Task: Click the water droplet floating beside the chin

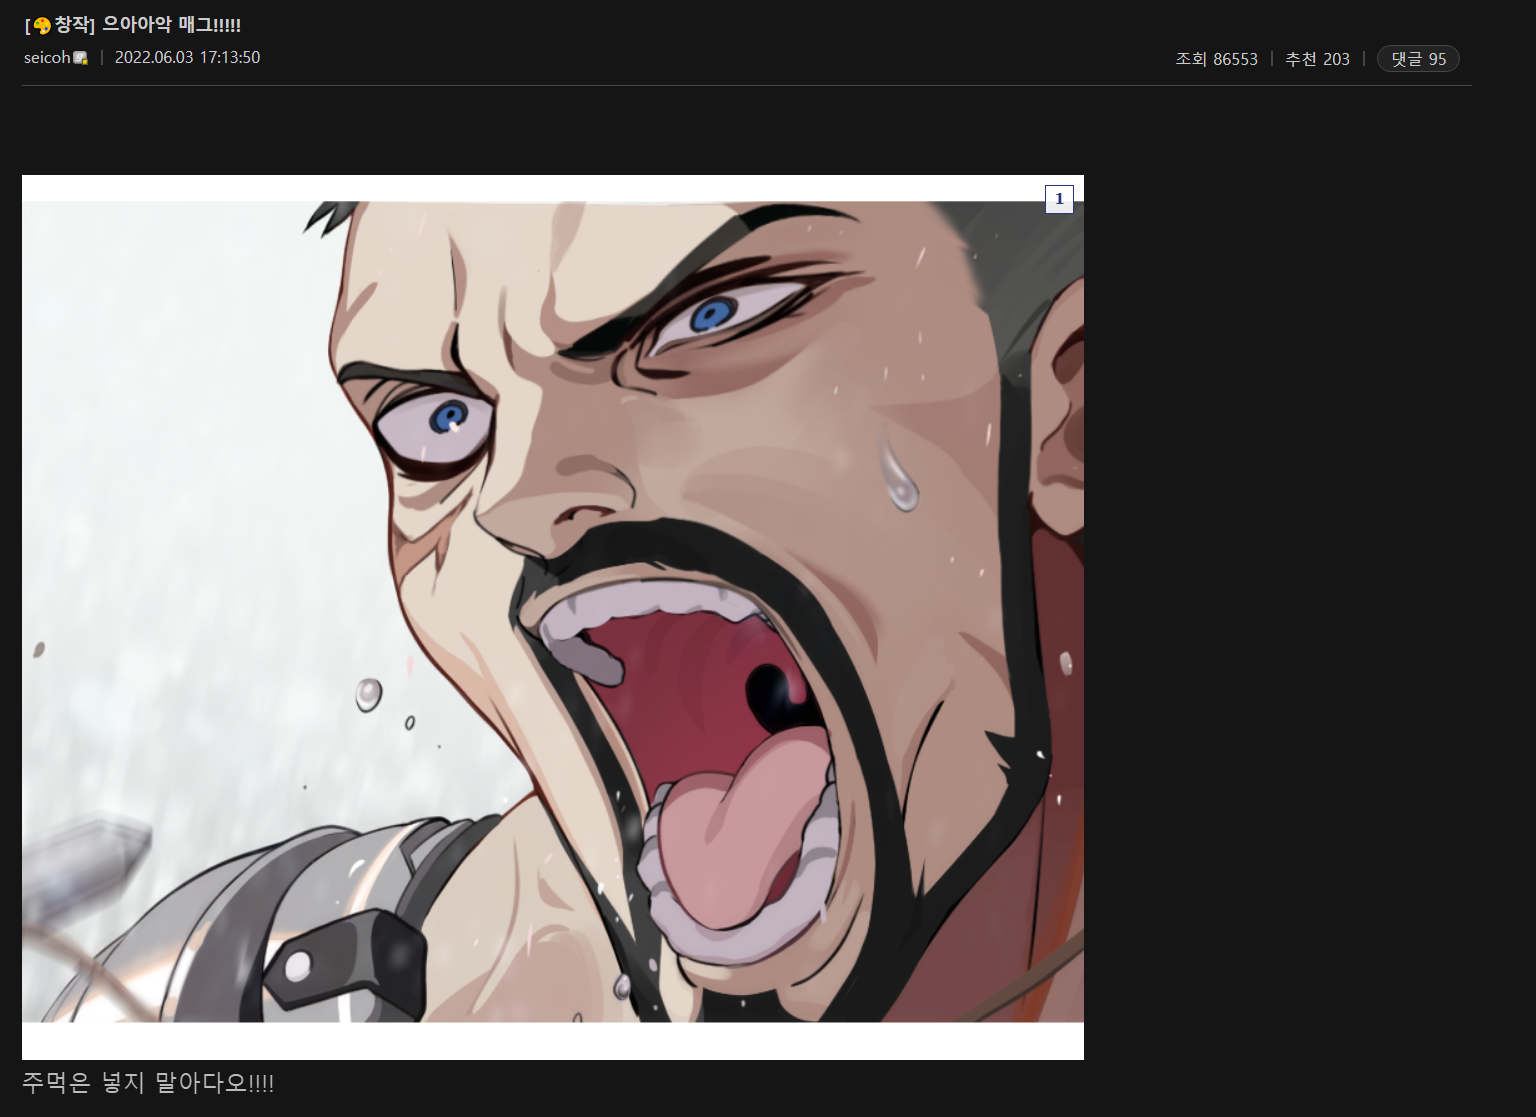Action: 368,694
